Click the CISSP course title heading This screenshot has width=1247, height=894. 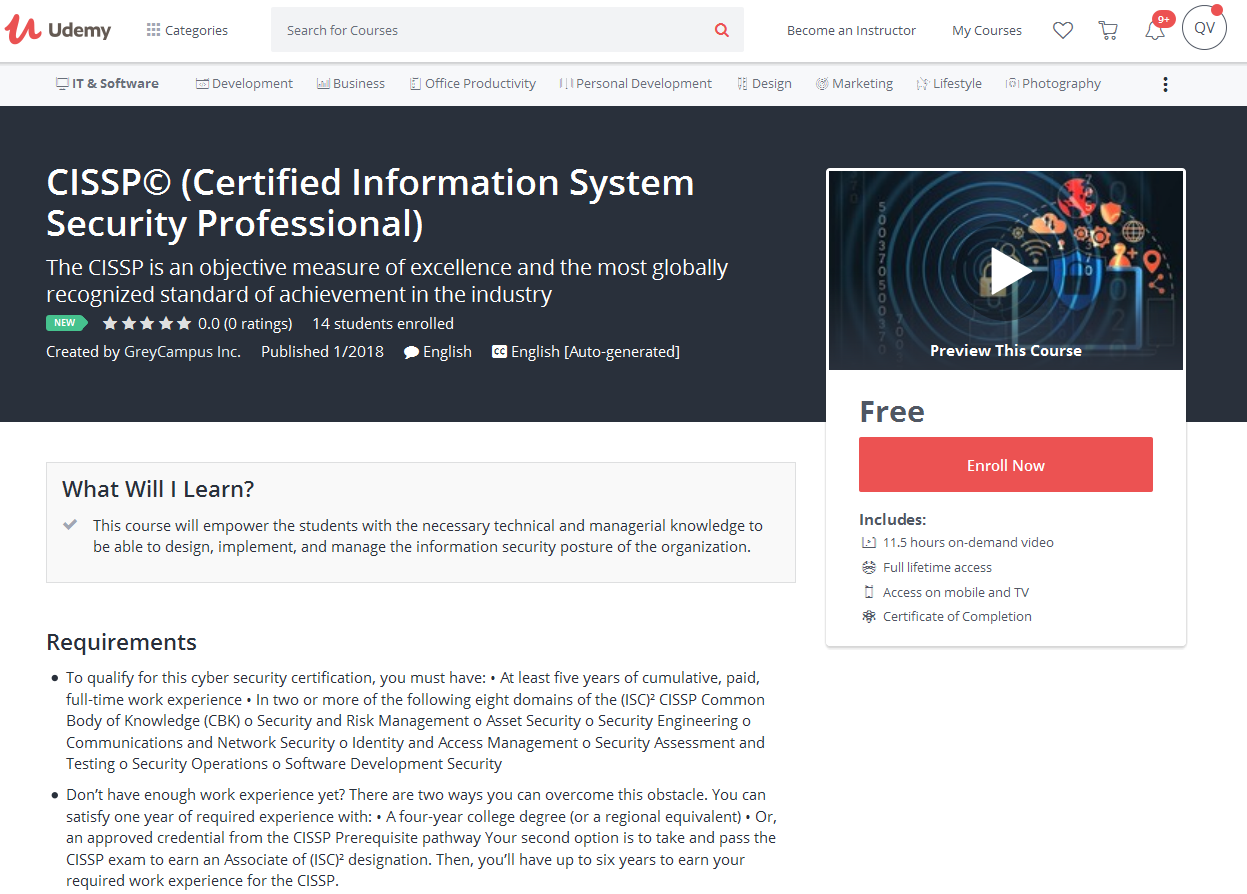pos(370,202)
